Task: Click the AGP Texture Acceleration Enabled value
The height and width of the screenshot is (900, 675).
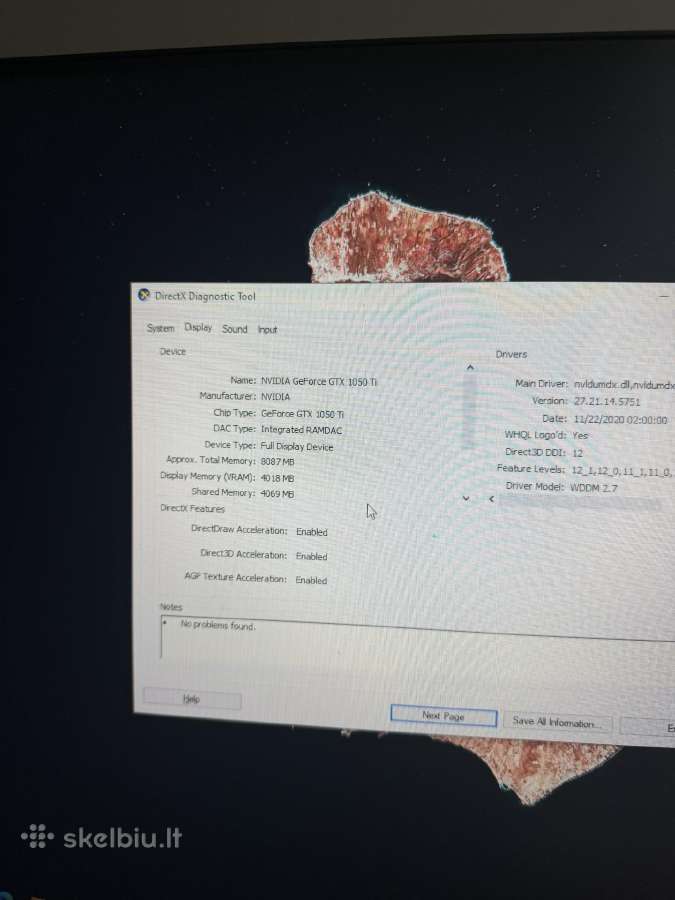Action: coord(311,580)
